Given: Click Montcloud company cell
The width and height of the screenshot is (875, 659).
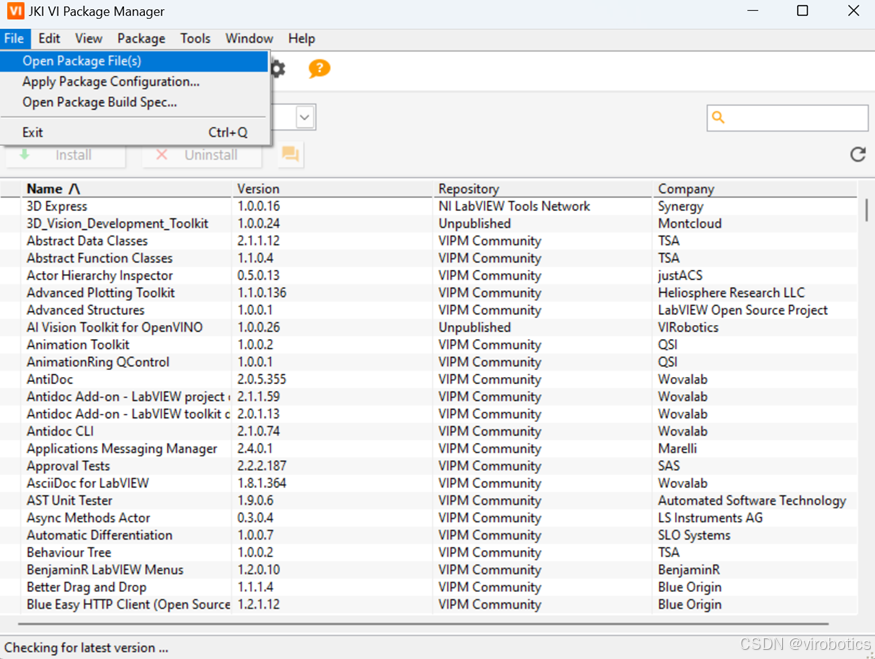Looking at the screenshot, I should [x=690, y=224].
